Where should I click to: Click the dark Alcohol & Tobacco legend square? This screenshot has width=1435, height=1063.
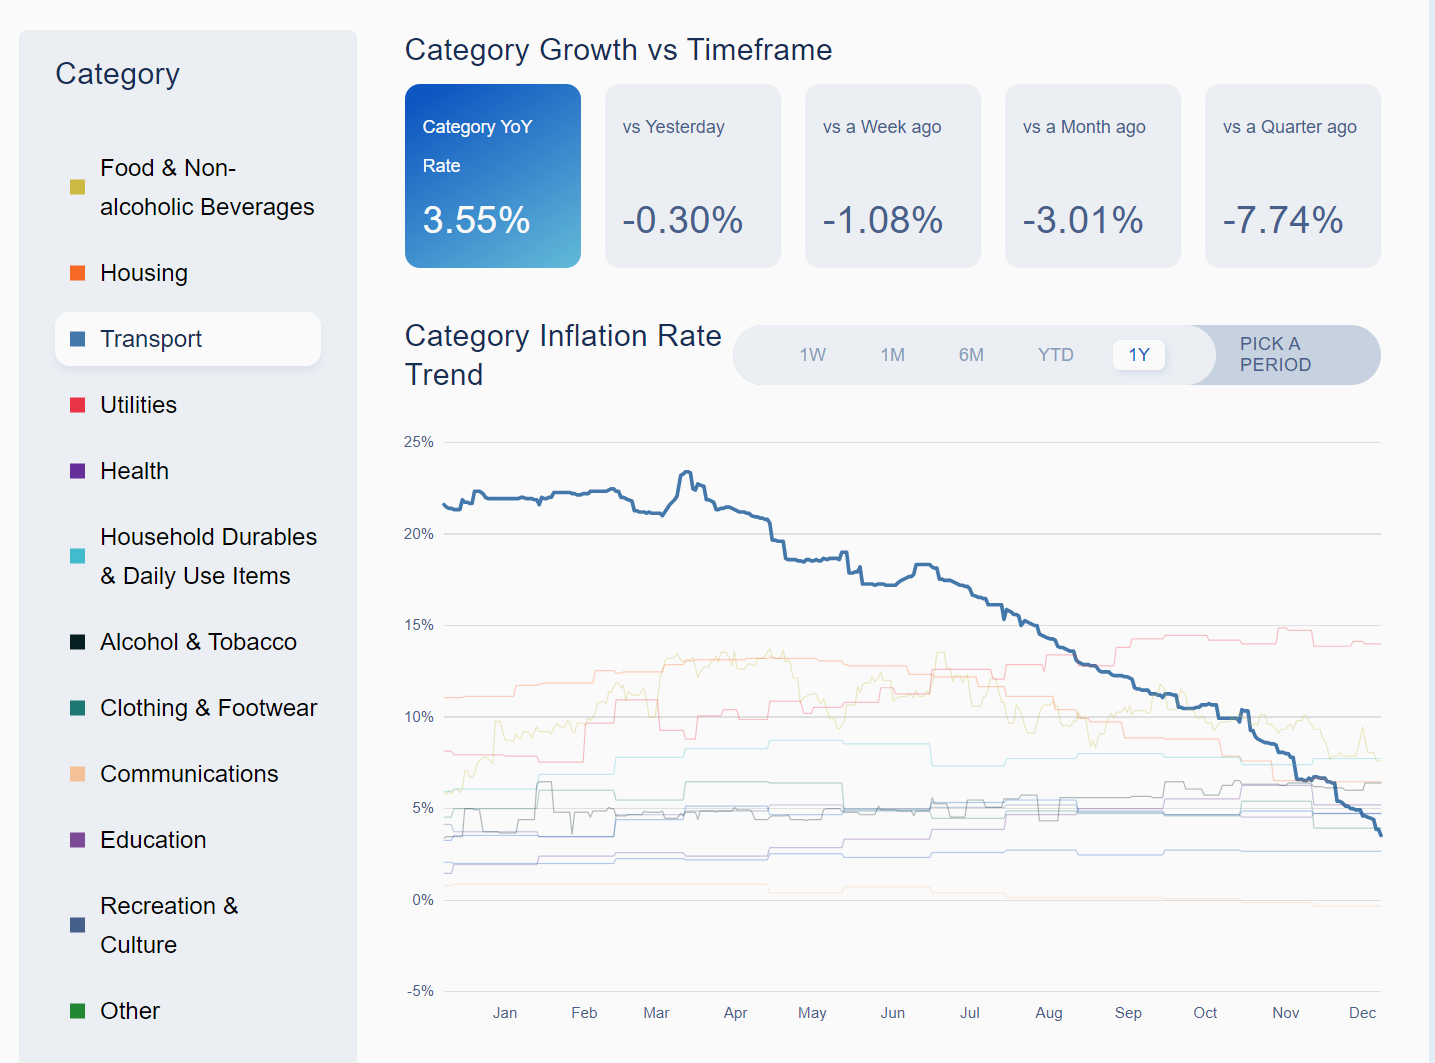click(x=77, y=642)
